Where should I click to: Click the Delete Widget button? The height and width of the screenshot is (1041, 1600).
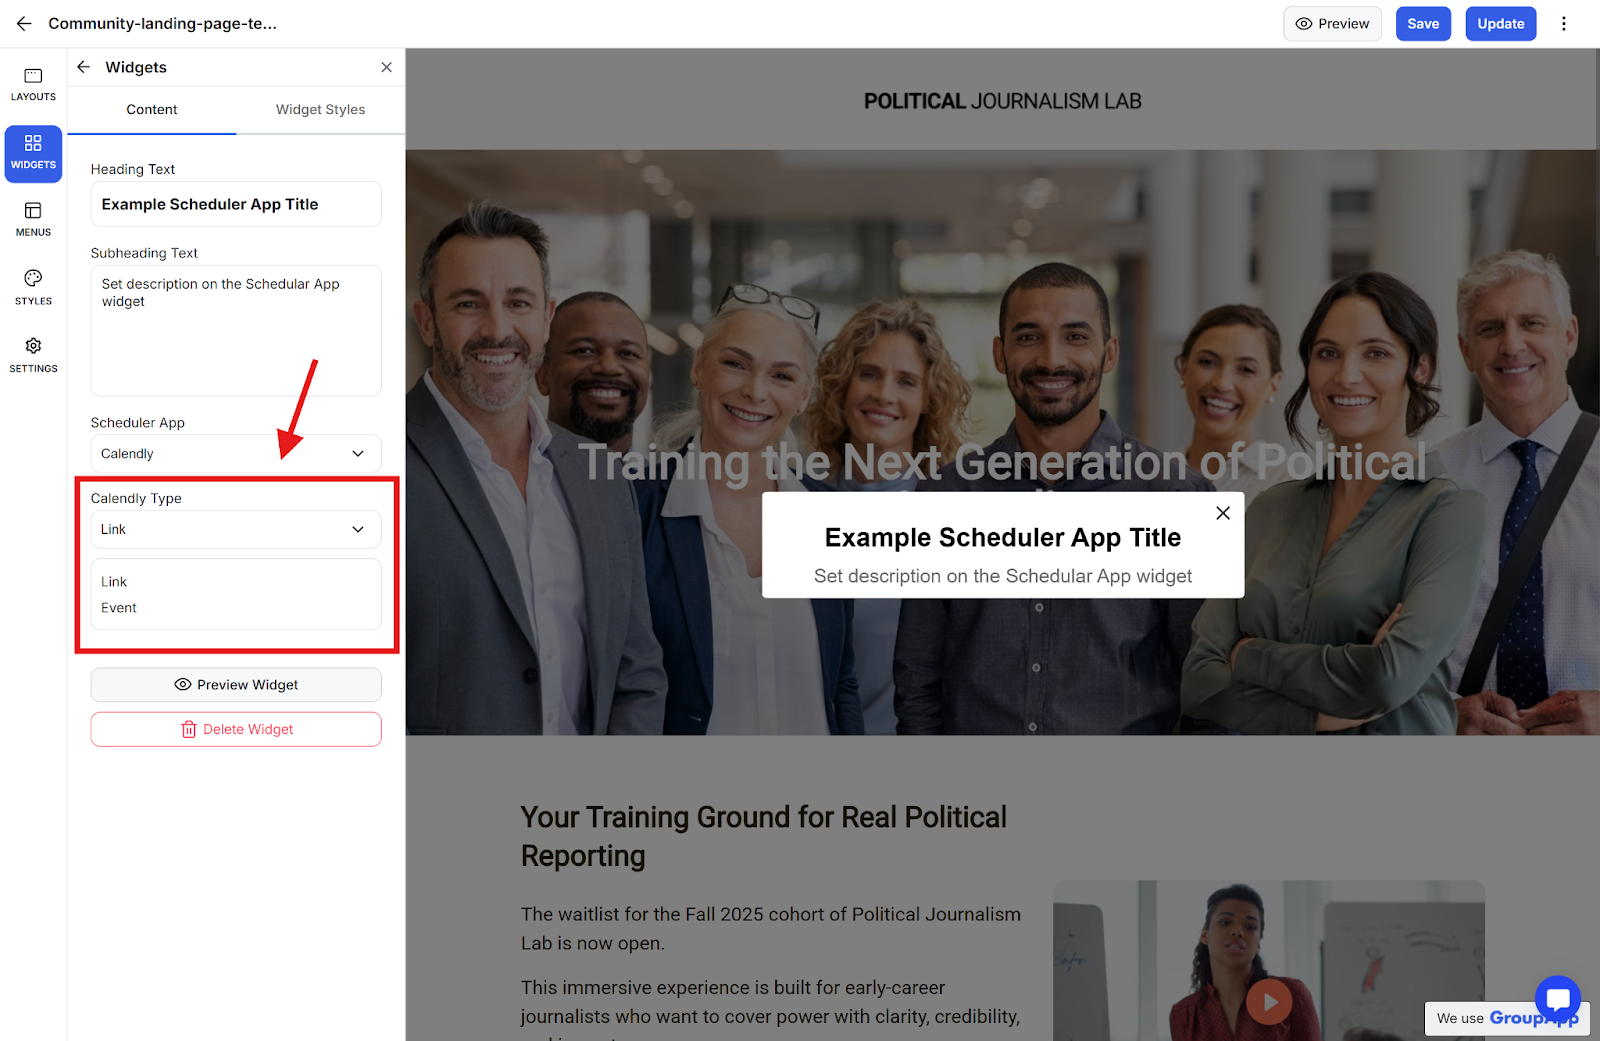[236, 729]
